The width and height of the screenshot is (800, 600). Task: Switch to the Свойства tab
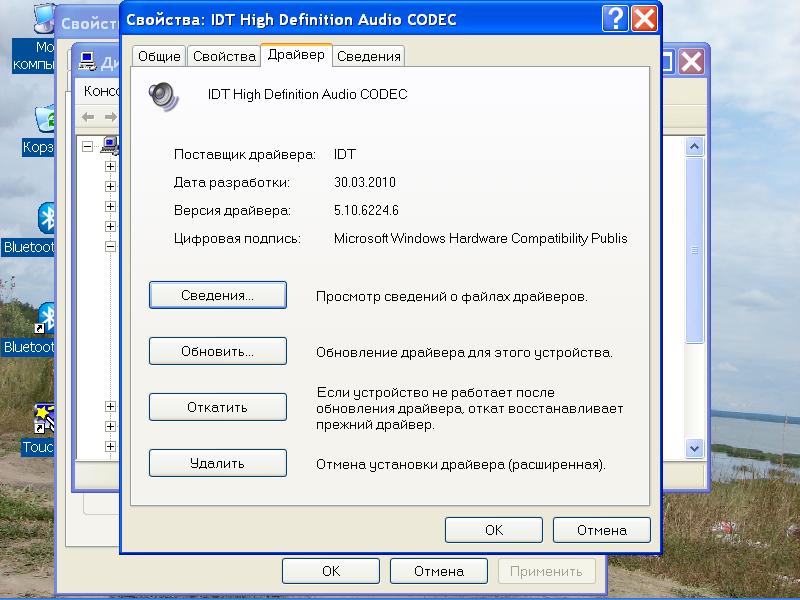tap(223, 57)
